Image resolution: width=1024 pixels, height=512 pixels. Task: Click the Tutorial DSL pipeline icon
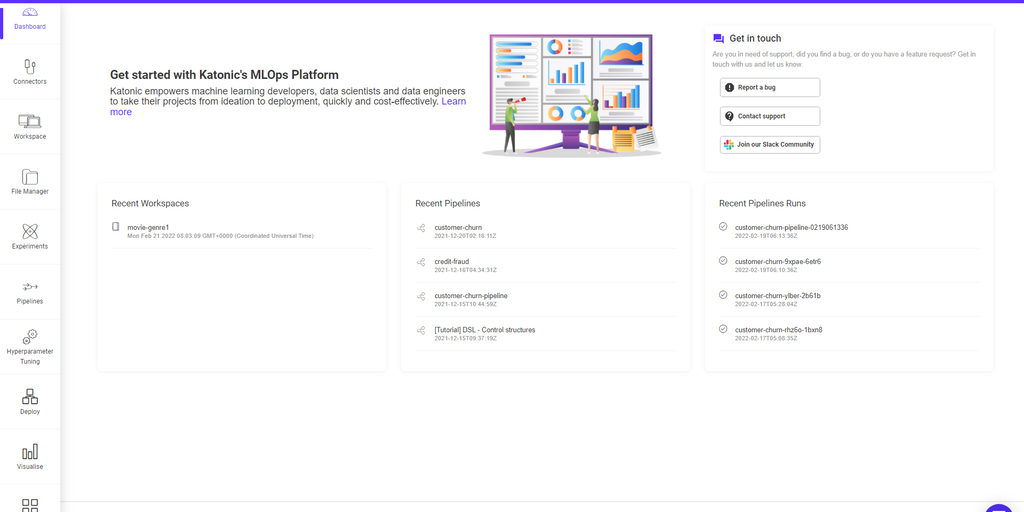click(421, 330)
